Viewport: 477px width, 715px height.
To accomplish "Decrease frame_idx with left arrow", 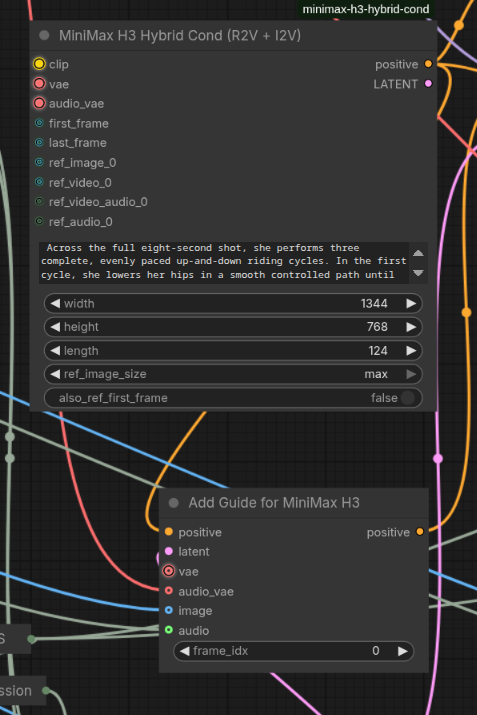I will click(x=185, y=651).
